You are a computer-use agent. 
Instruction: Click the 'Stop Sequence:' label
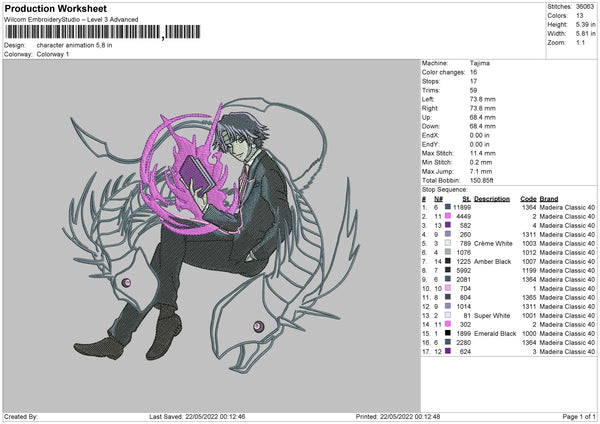[445, 189]
